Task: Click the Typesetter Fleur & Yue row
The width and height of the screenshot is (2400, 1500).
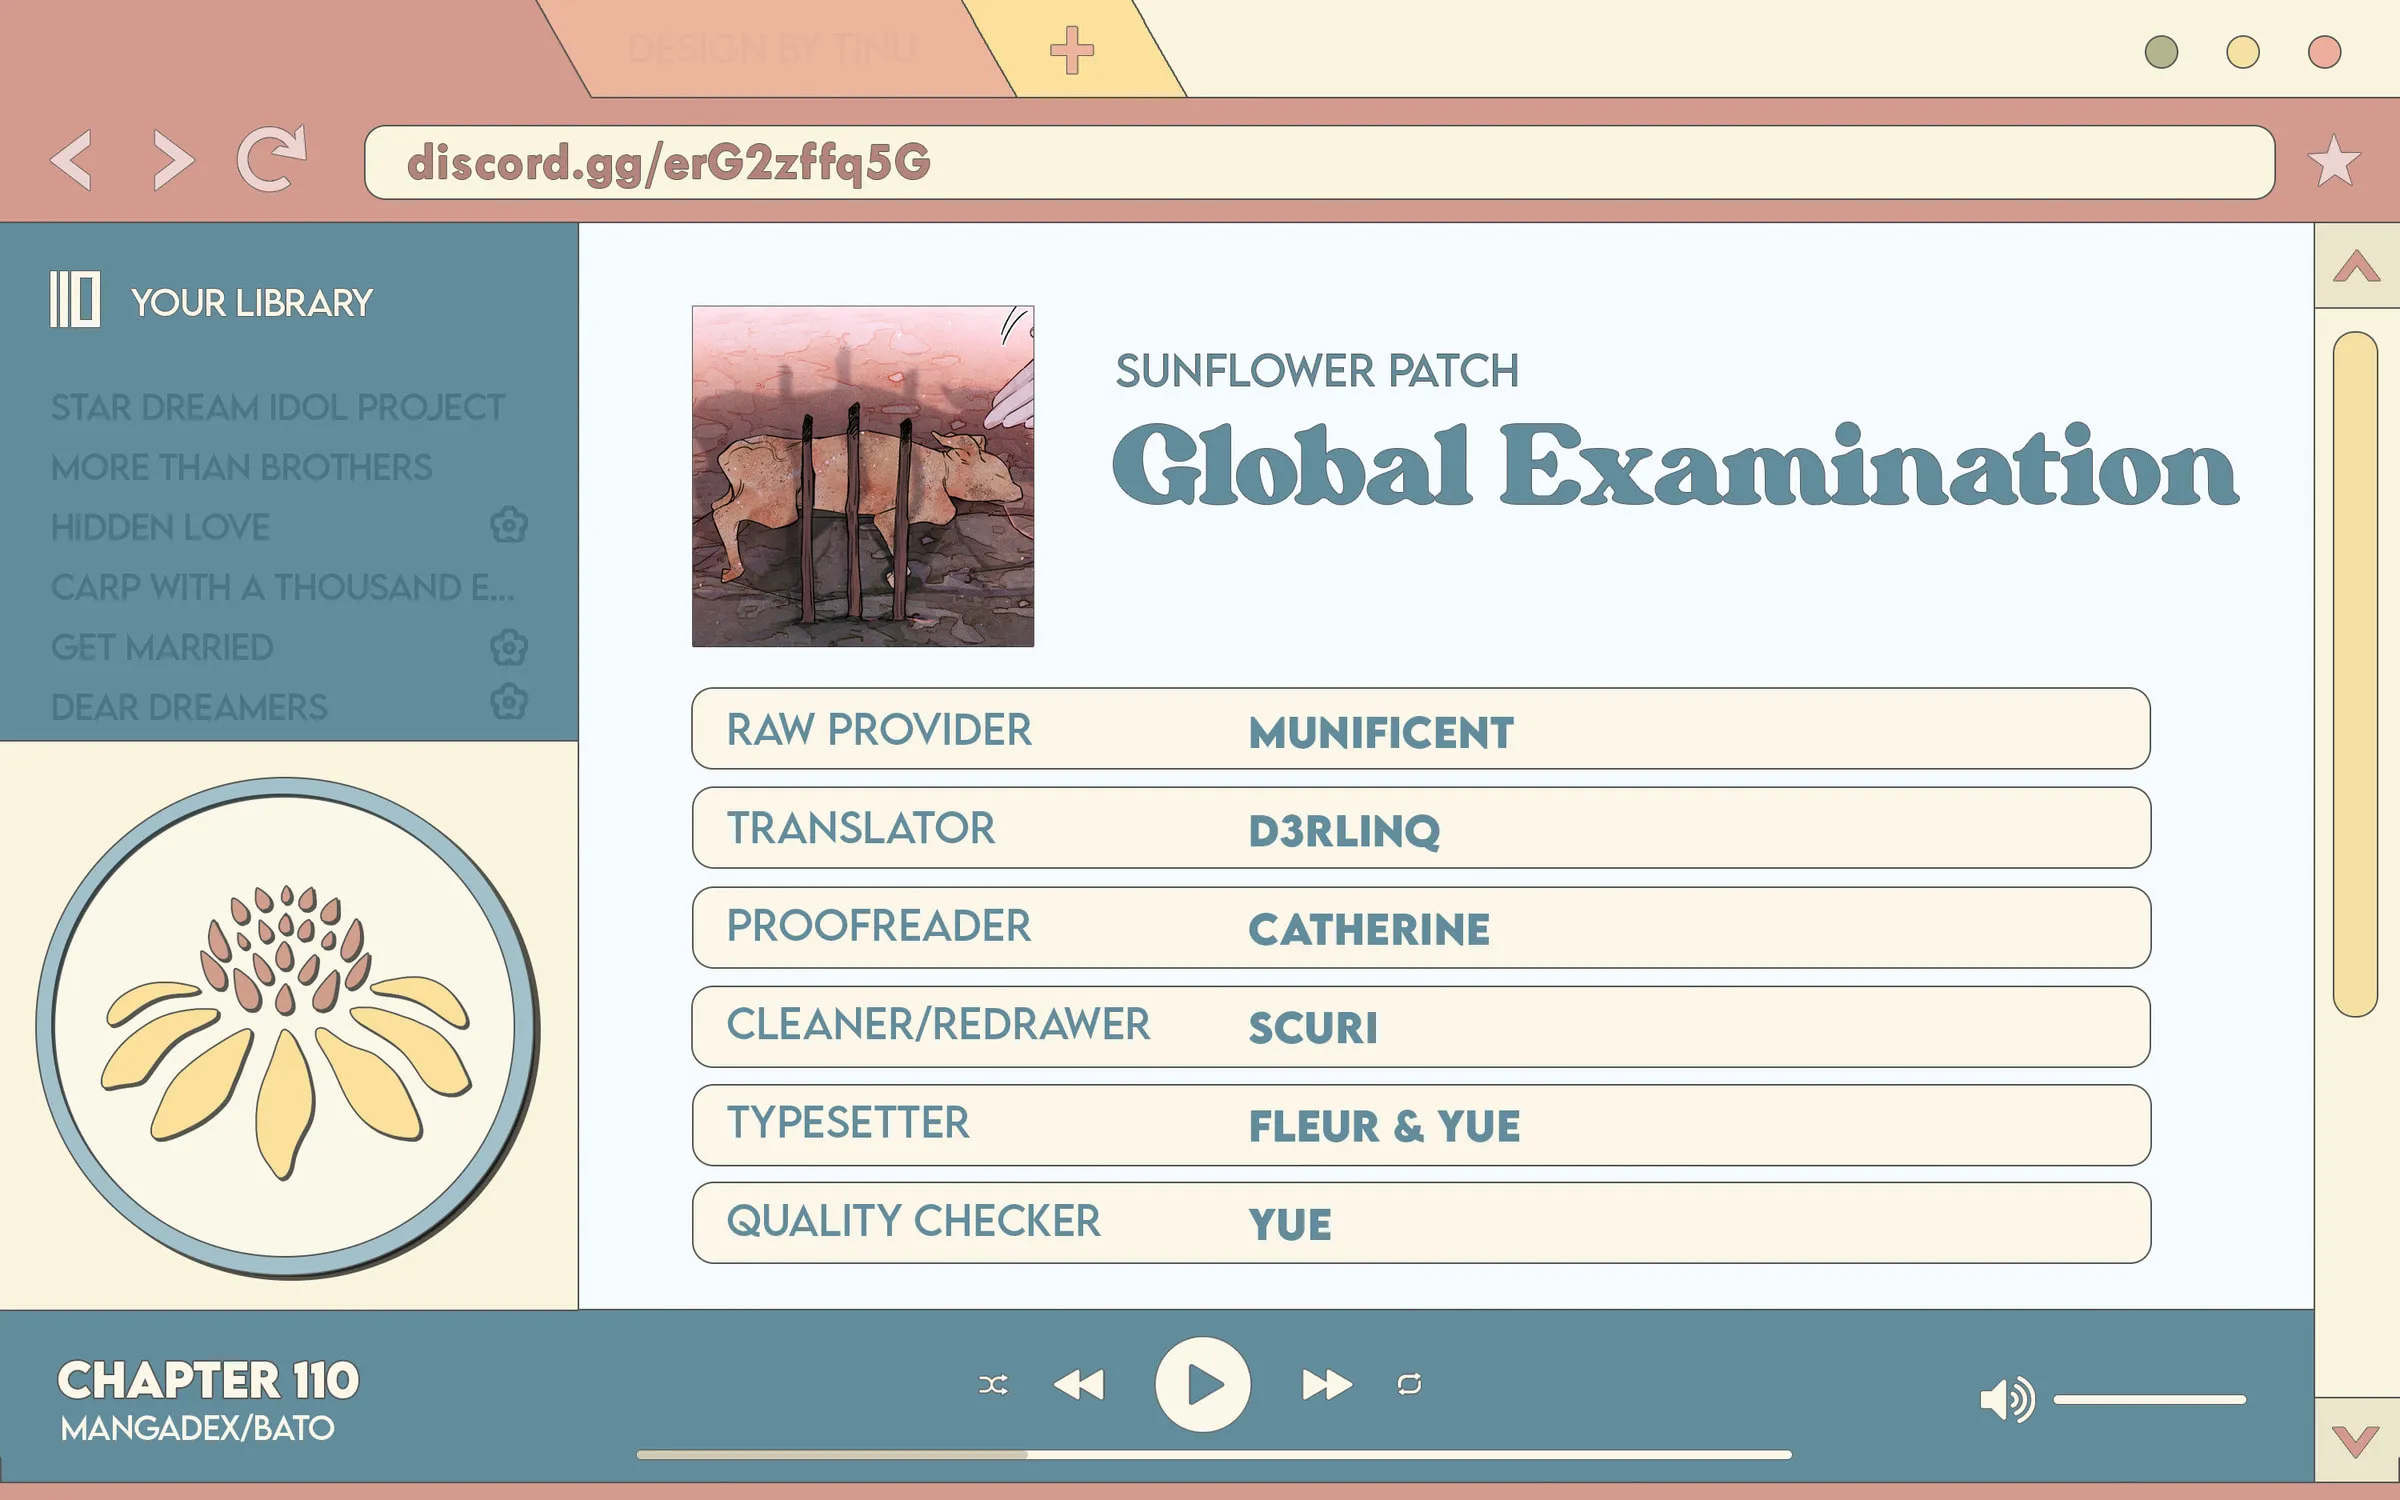Action: (x=1421, y=1125)
